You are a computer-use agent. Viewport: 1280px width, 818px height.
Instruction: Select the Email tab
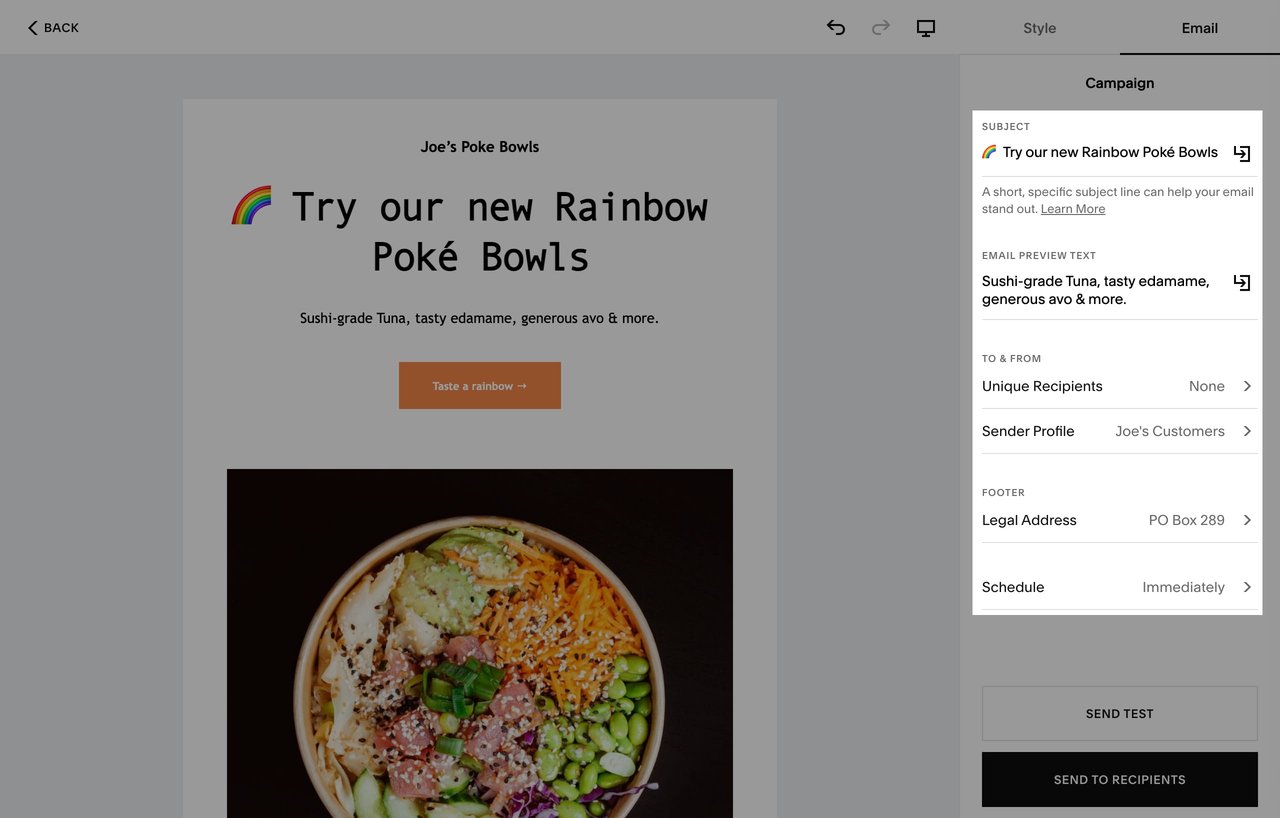[x=1199, y=28]
